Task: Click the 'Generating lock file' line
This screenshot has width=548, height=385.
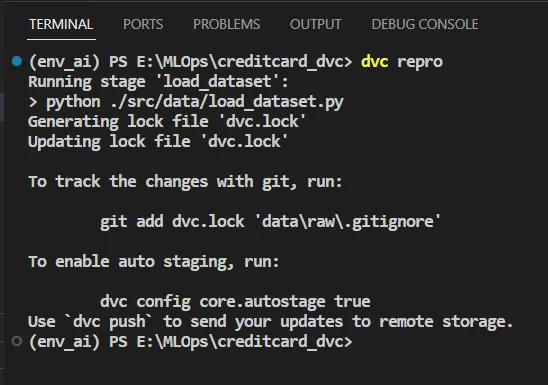Action: (x=167, y=122)
